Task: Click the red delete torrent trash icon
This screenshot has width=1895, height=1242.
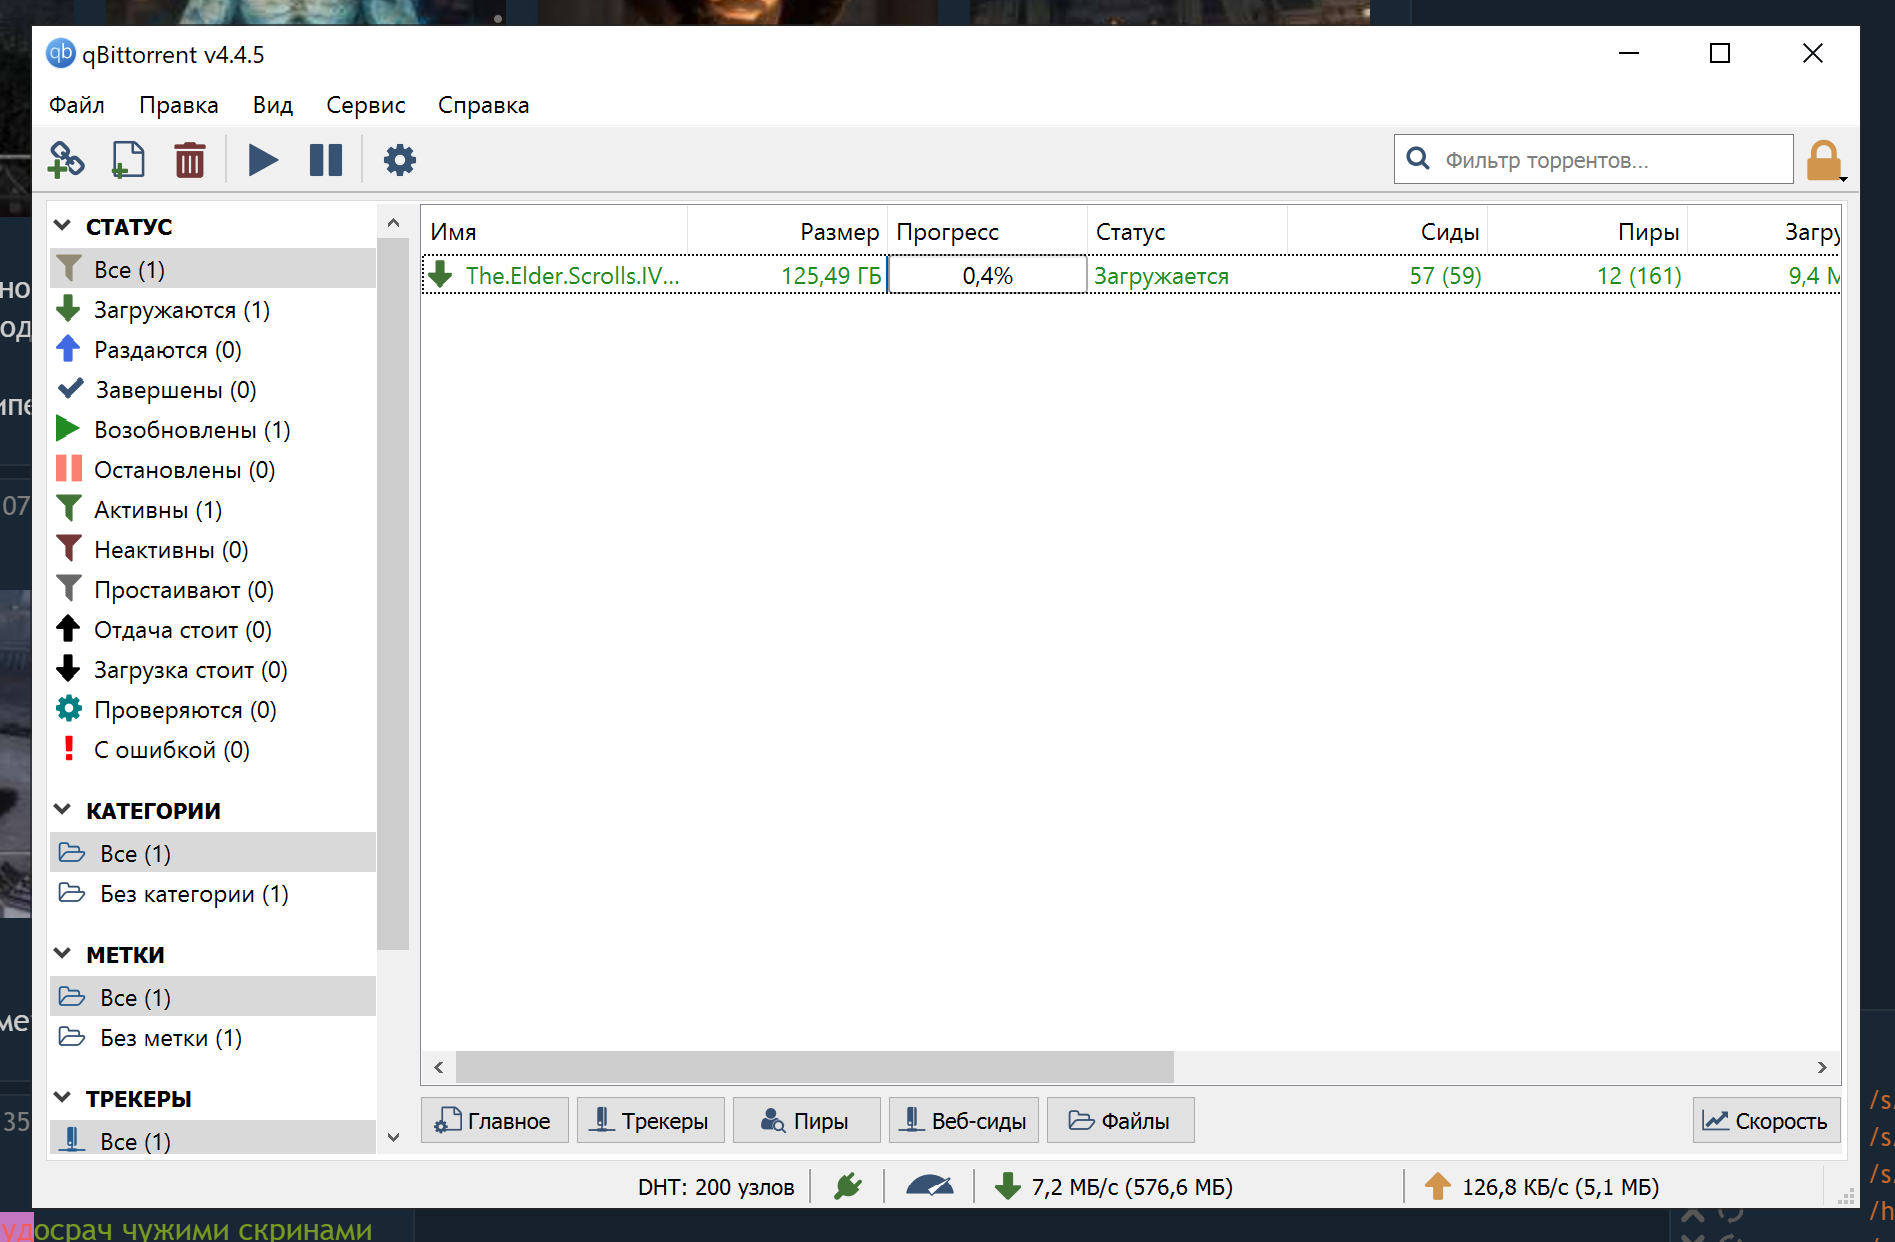Action: (x=190, y=160)
